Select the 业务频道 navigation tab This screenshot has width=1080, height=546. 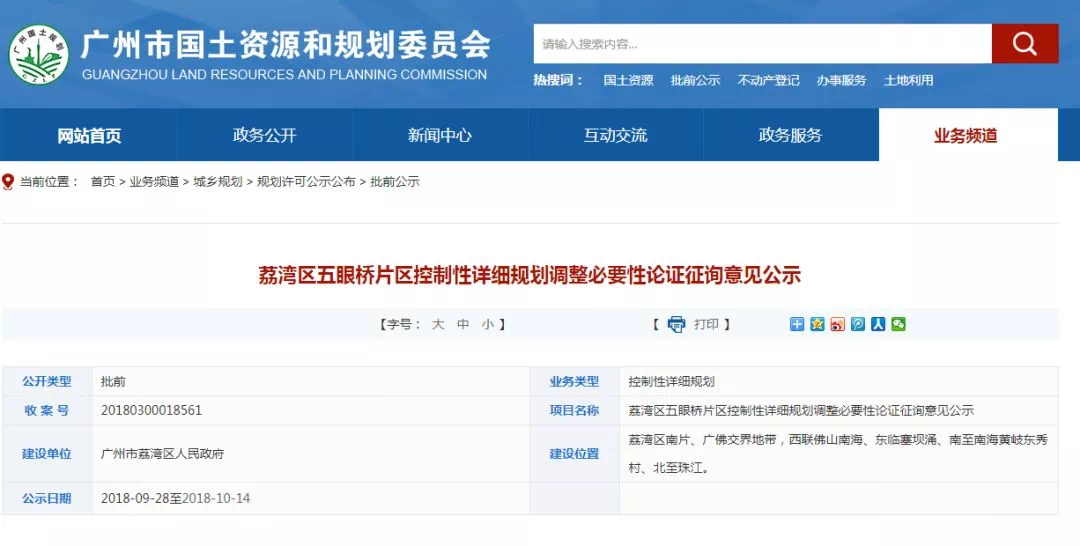[966, 135]
